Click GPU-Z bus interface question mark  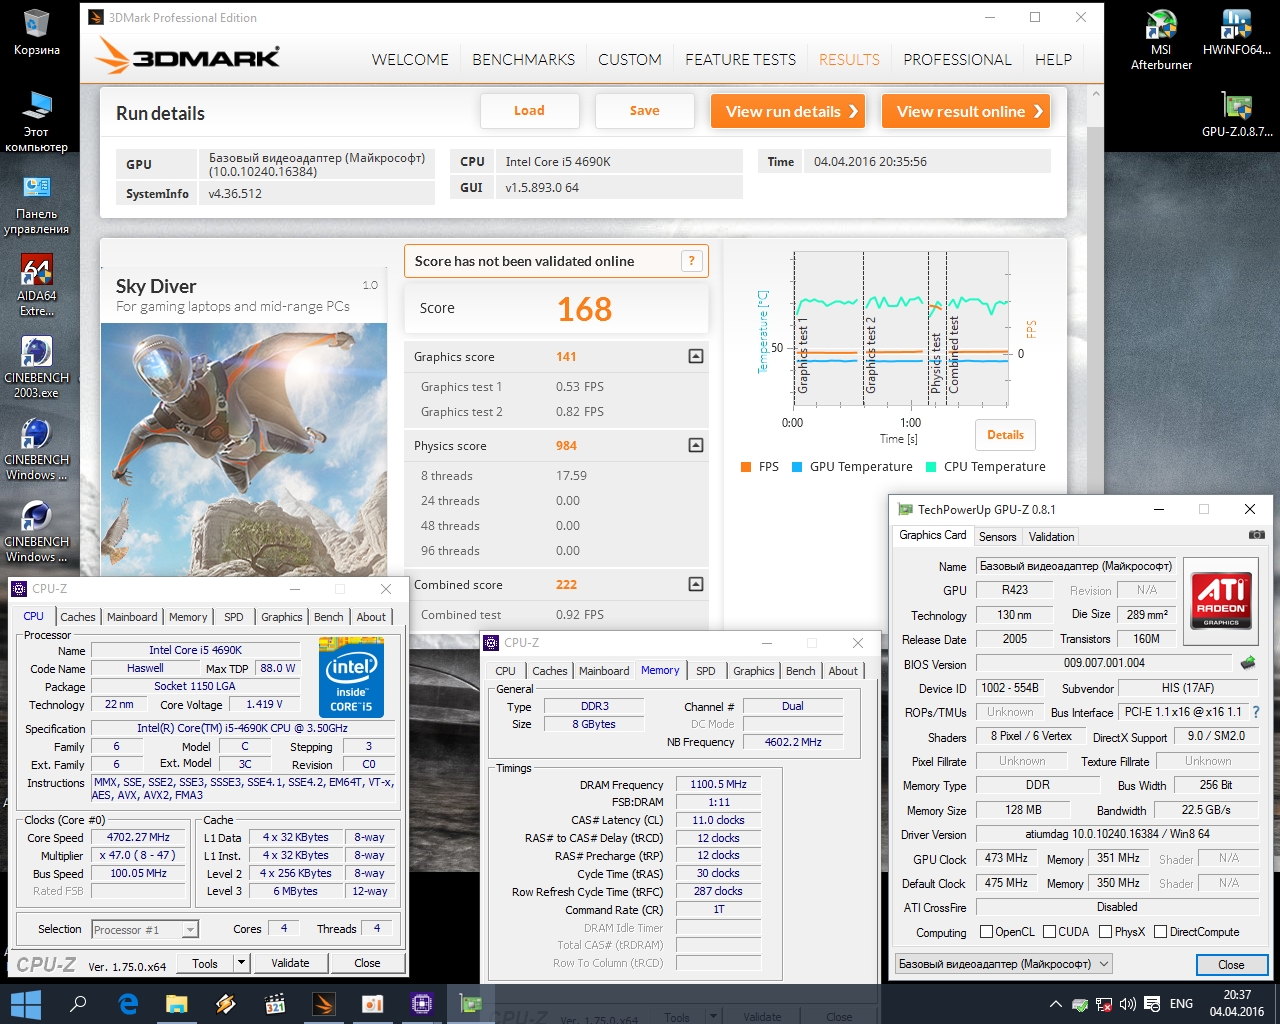click(x=1256, y=712)
